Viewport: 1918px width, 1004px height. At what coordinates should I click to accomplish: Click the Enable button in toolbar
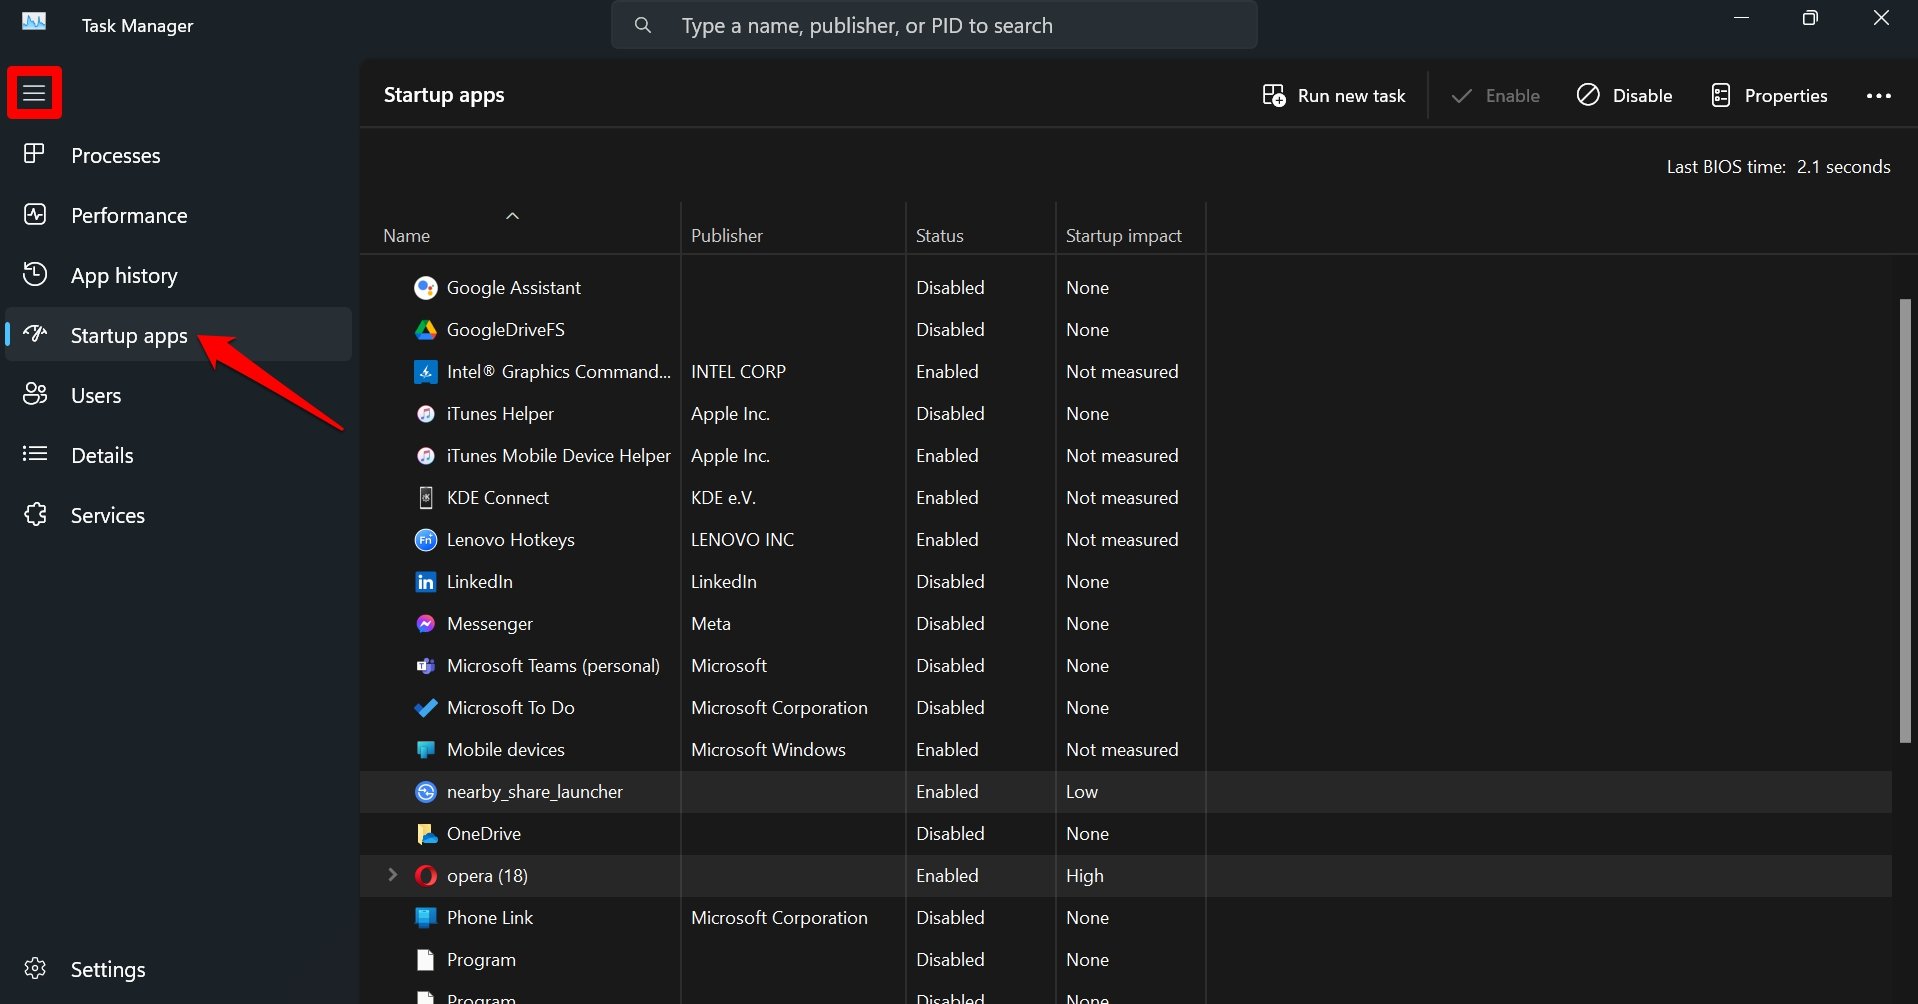pos(1495,95)
